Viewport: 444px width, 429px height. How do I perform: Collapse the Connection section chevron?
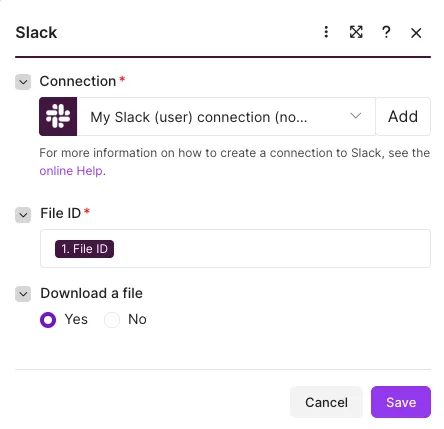(x=23, y=82)
